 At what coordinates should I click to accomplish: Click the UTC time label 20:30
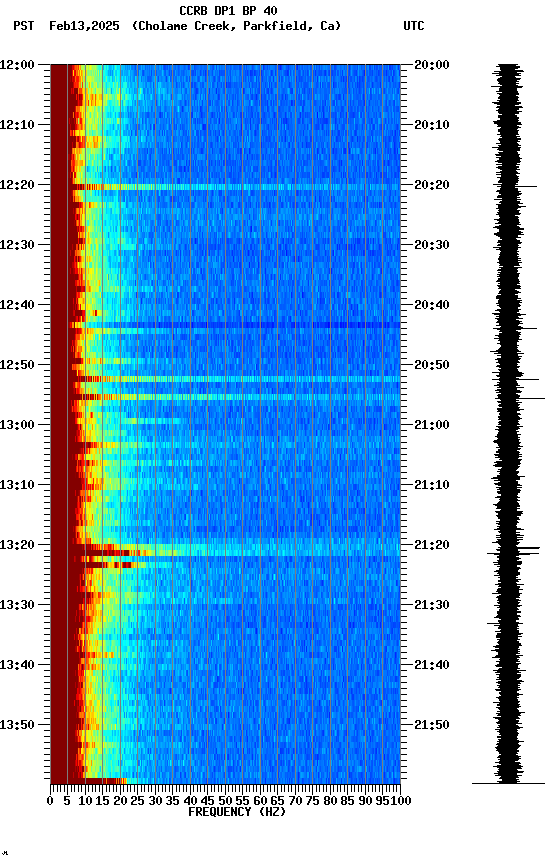tap(432, 245)
